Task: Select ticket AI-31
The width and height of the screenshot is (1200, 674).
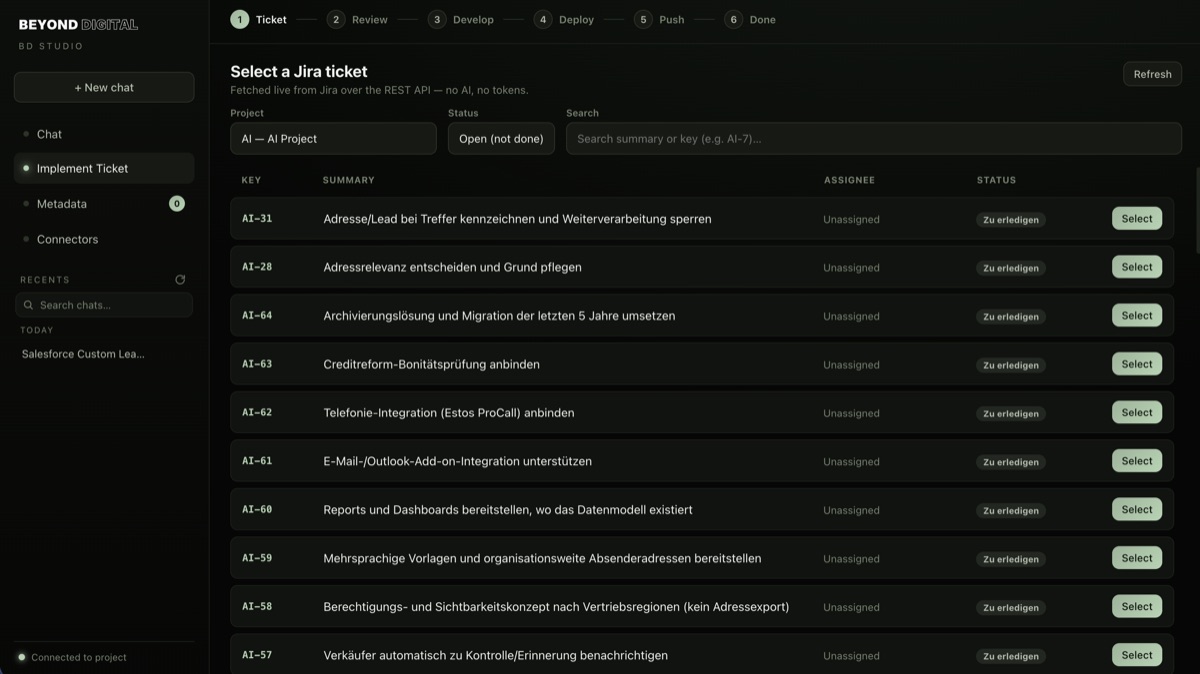Action: click(x=1137, y=218)
